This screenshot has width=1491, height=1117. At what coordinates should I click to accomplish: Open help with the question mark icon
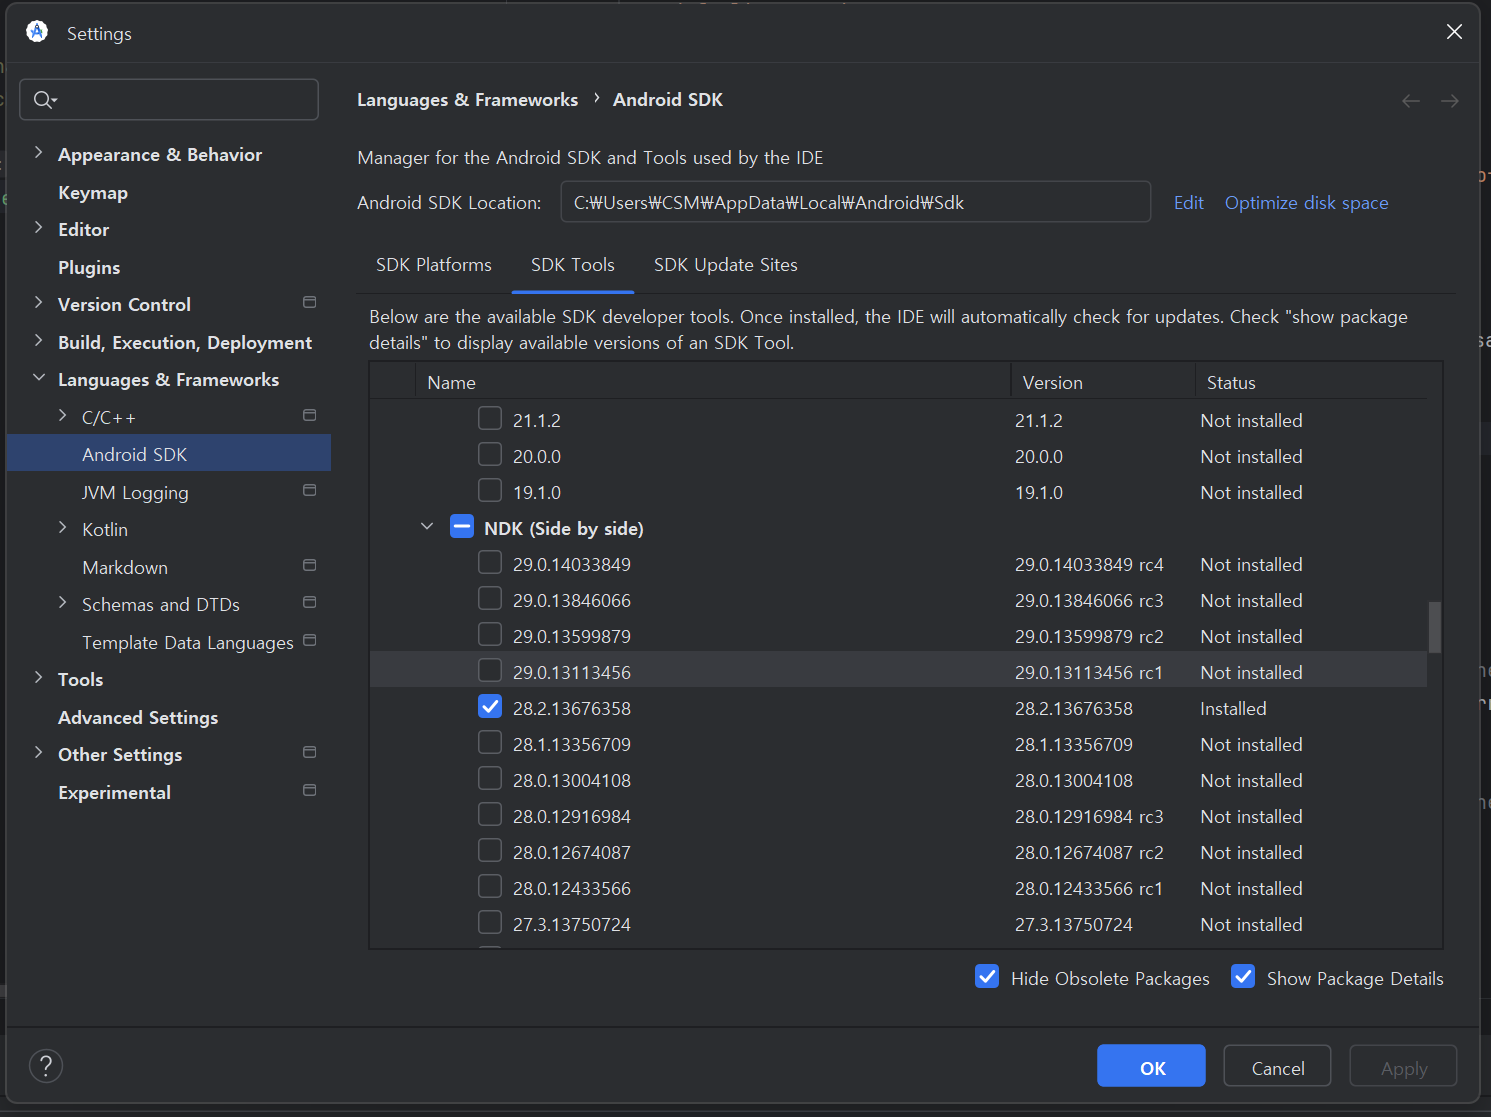coord(46,1066)
